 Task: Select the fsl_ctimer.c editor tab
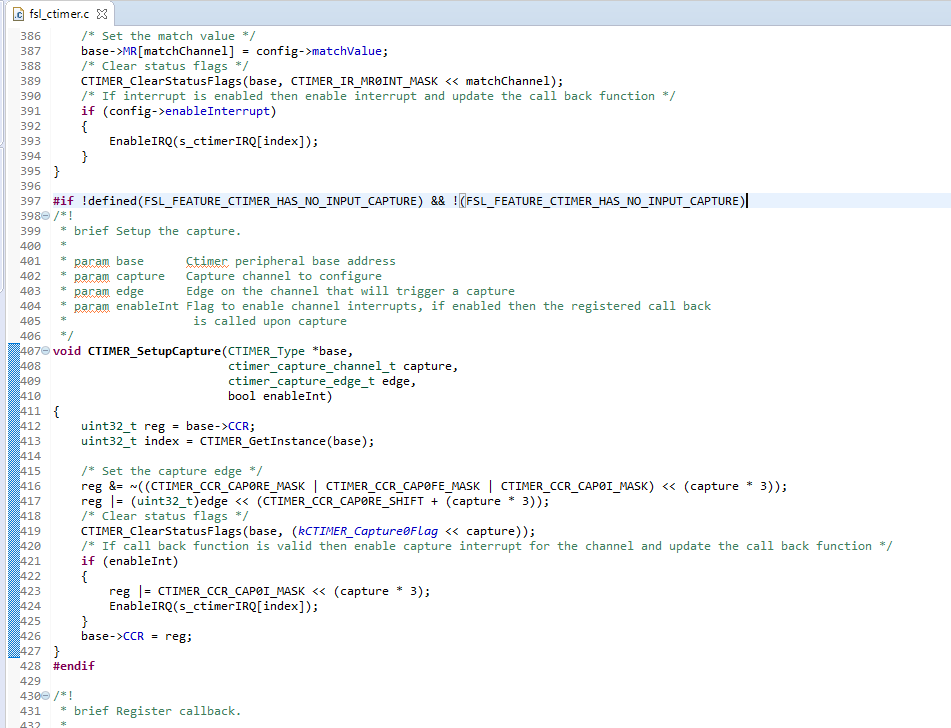coord(59,13)
